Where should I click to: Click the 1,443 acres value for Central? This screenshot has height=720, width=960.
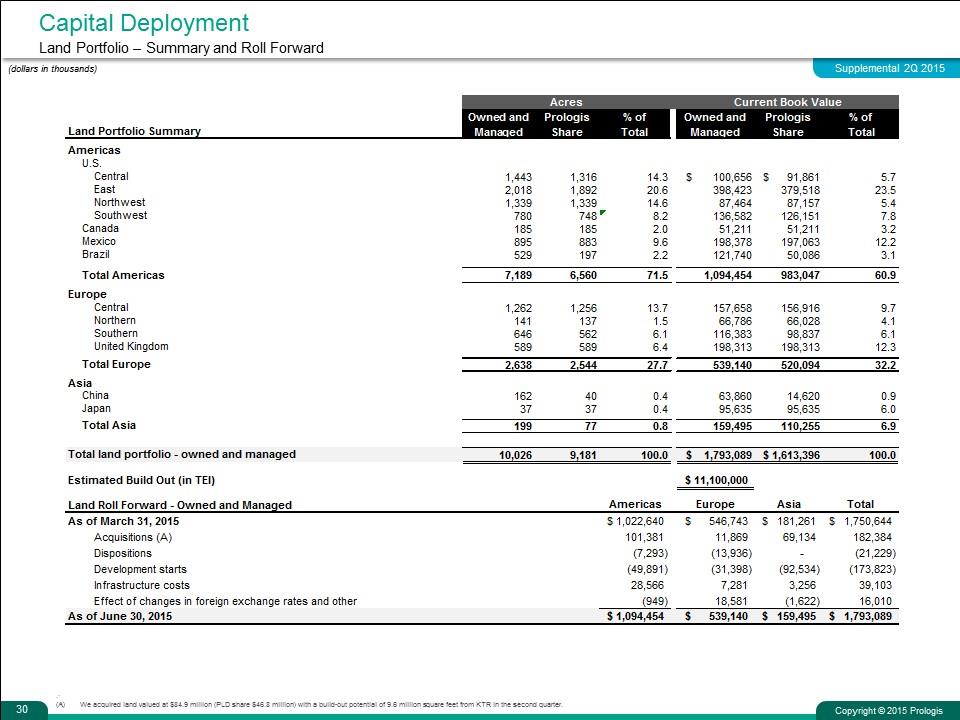click(x=518, y=177)
